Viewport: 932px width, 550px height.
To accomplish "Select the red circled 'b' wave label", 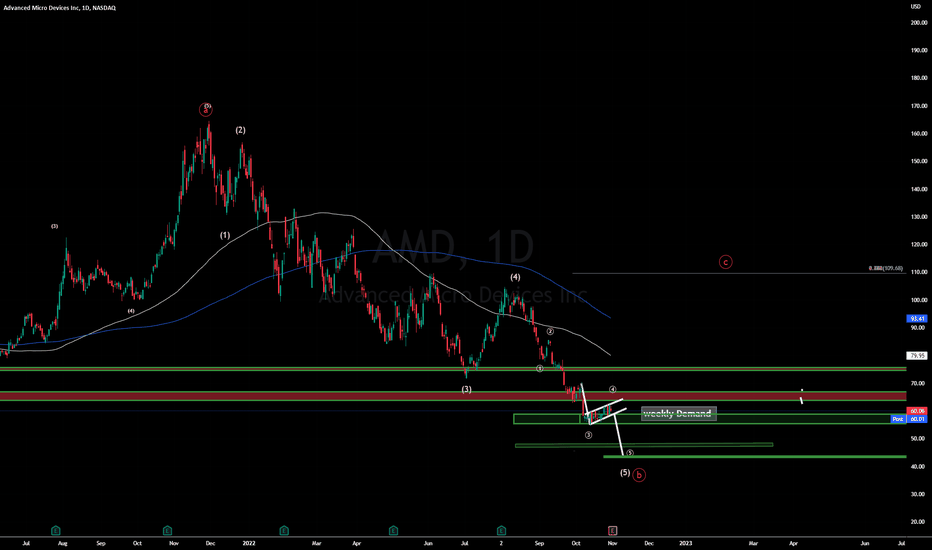I will (639, 475).
